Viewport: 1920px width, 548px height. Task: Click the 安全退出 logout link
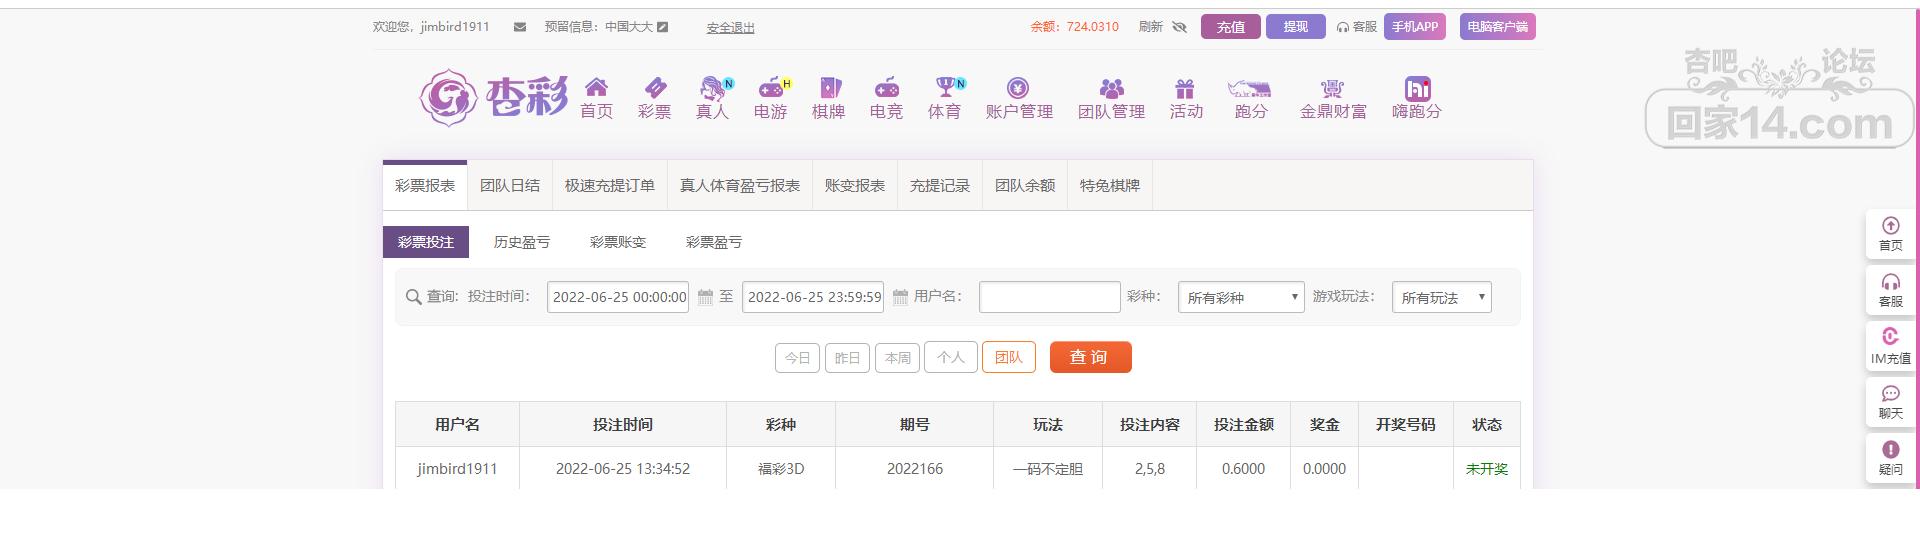731,28
